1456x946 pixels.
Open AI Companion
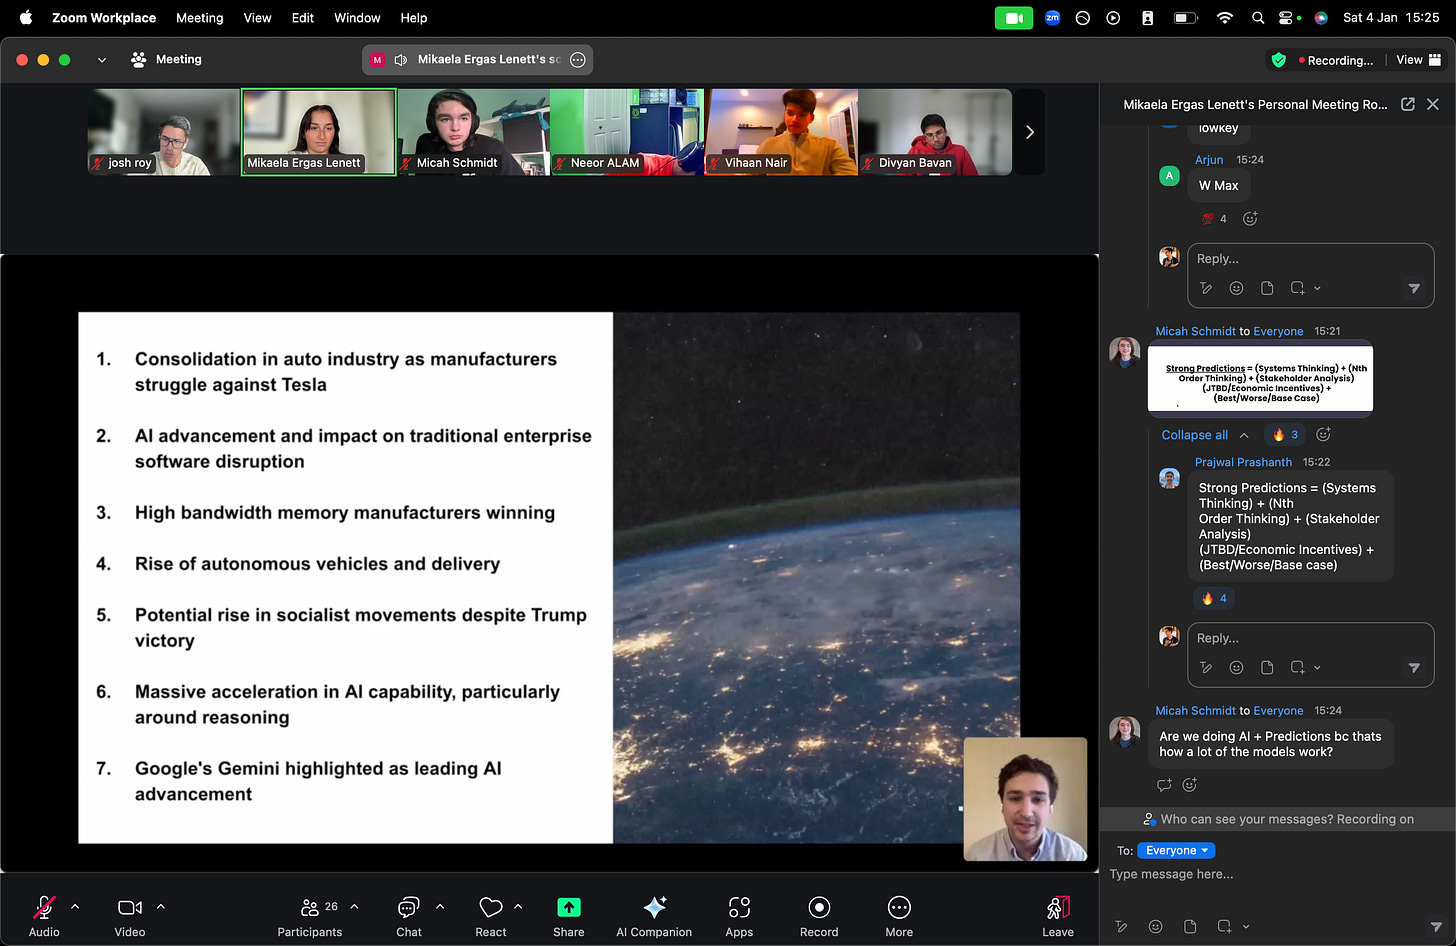point(654,916)
